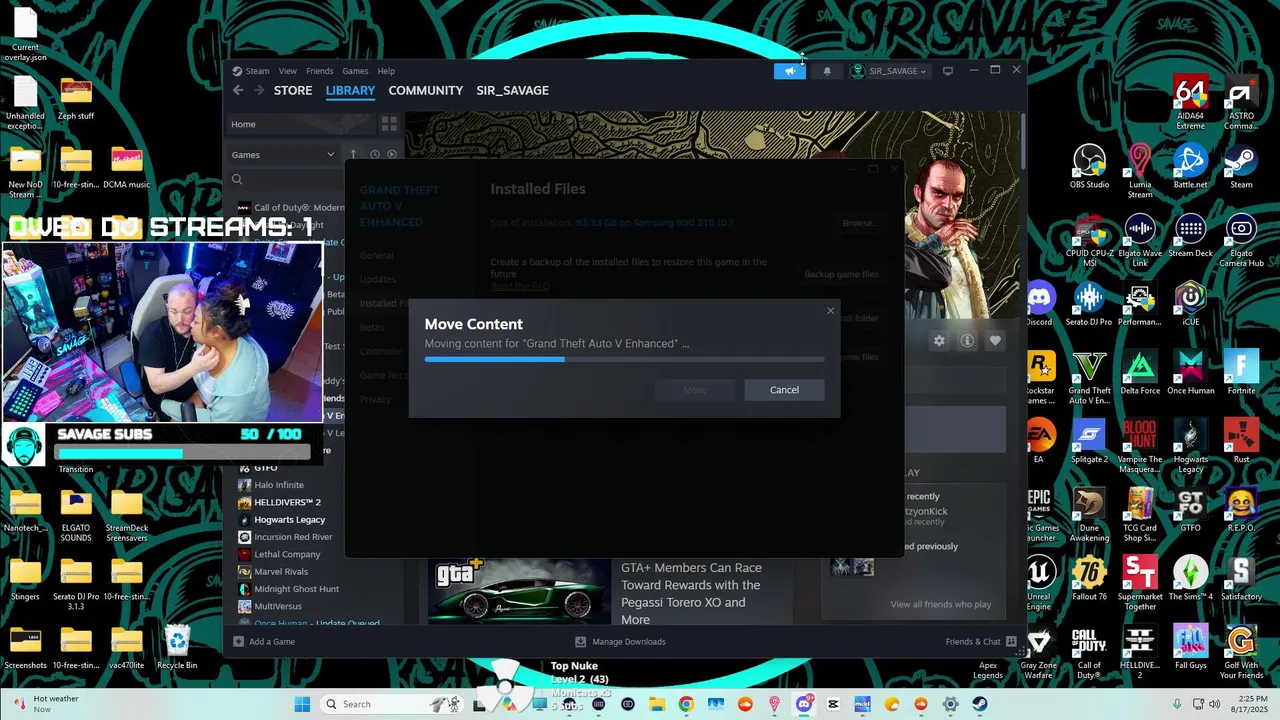Open Fortnite desktop icon
1280x720 pixels.
coord(1241,373)
